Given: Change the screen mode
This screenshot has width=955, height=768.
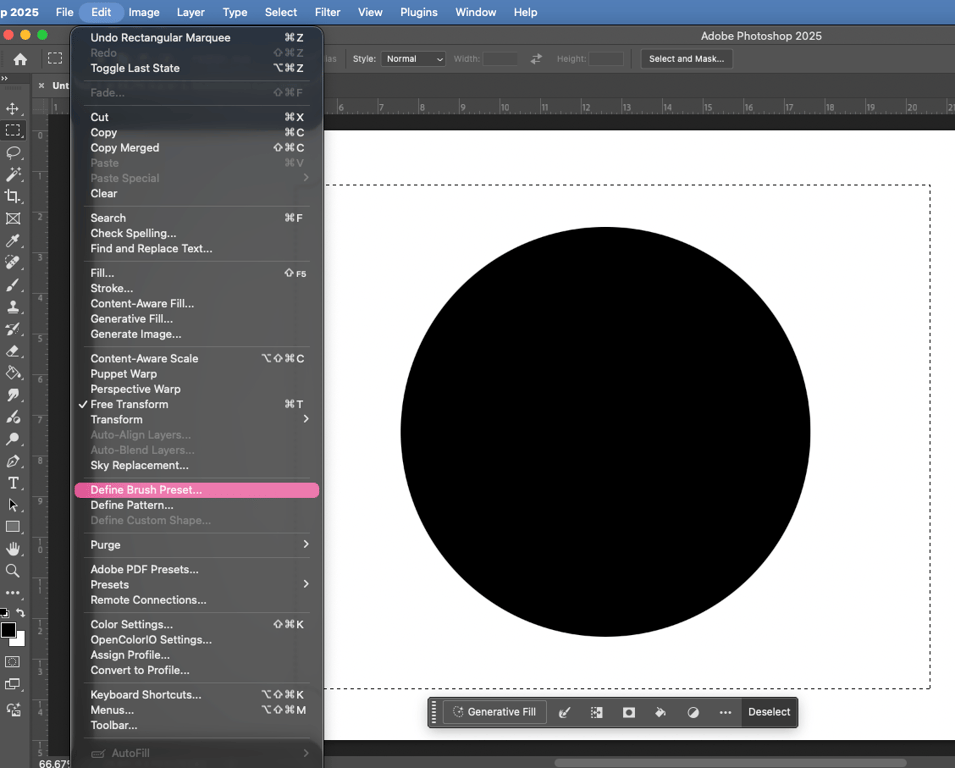Looking at the screenshot, I should (x=12, y=685).
